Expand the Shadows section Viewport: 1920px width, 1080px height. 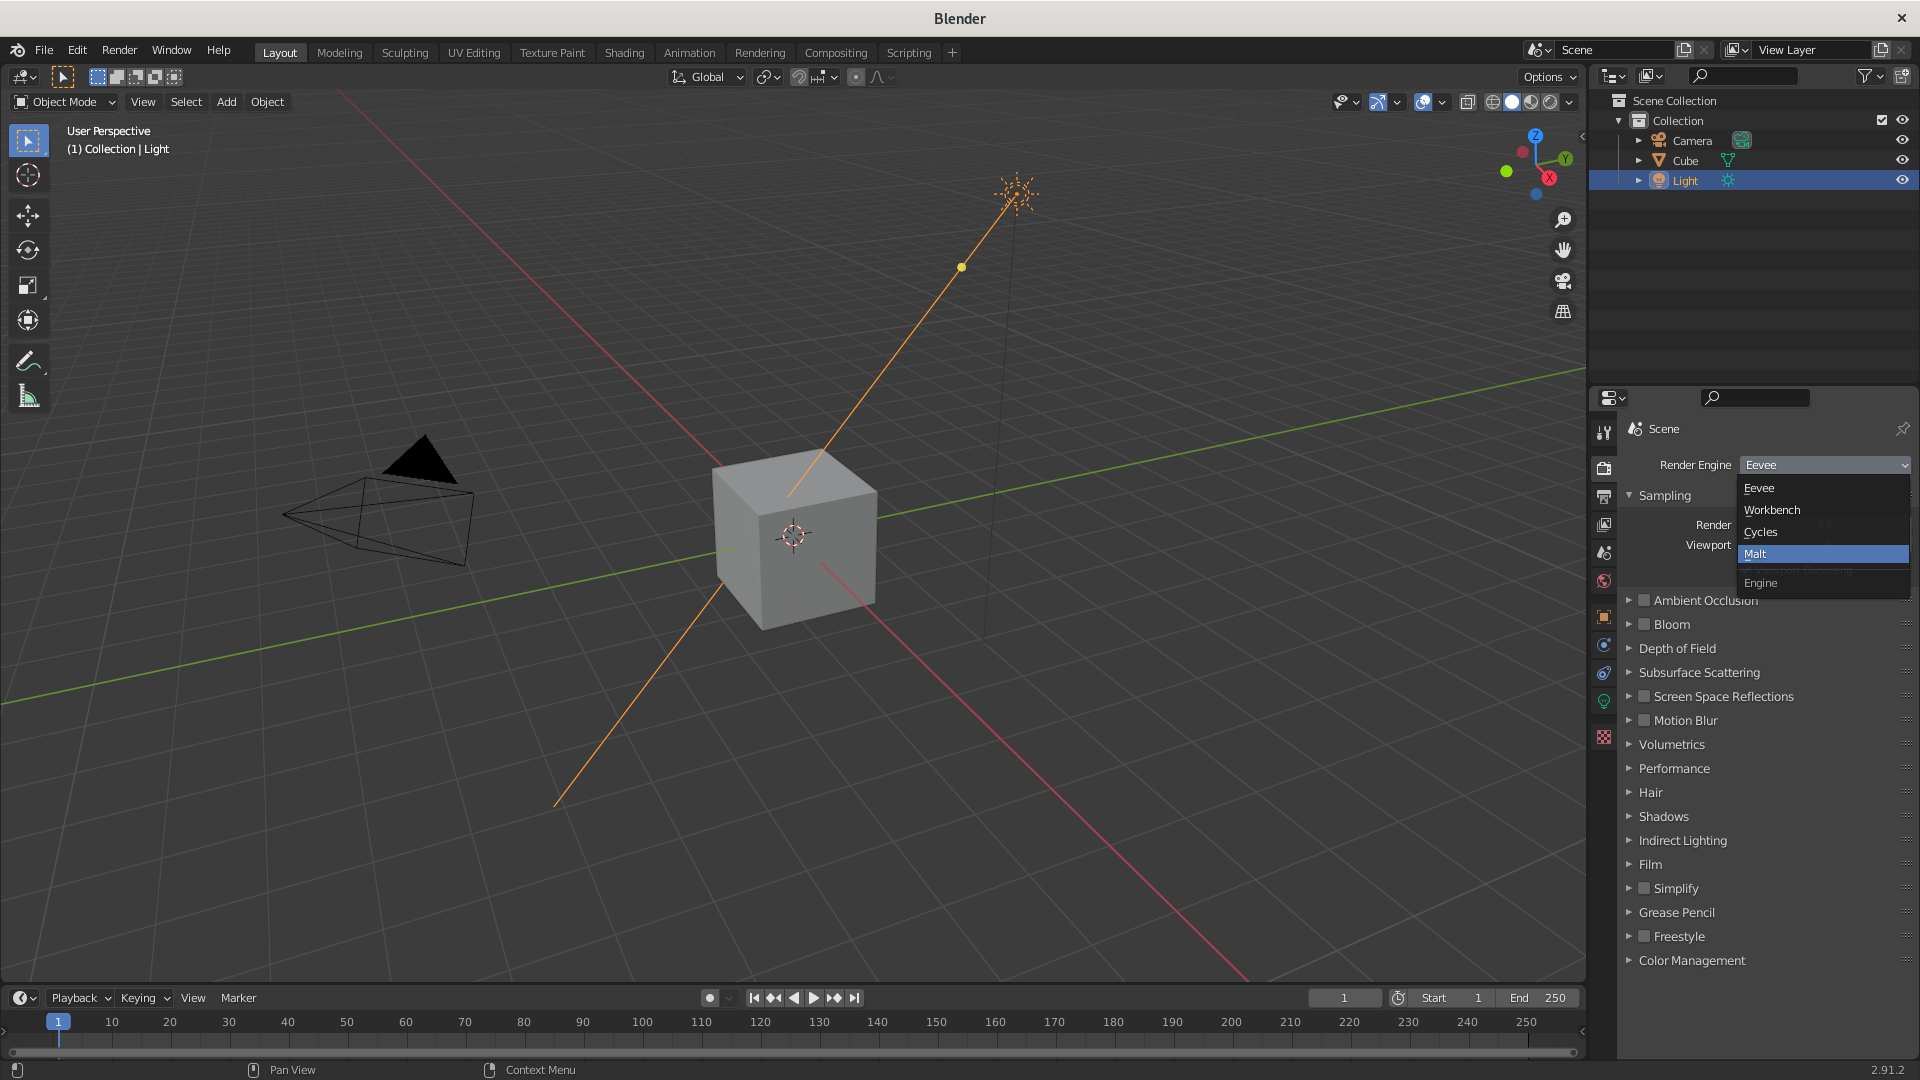(1629, 816)
